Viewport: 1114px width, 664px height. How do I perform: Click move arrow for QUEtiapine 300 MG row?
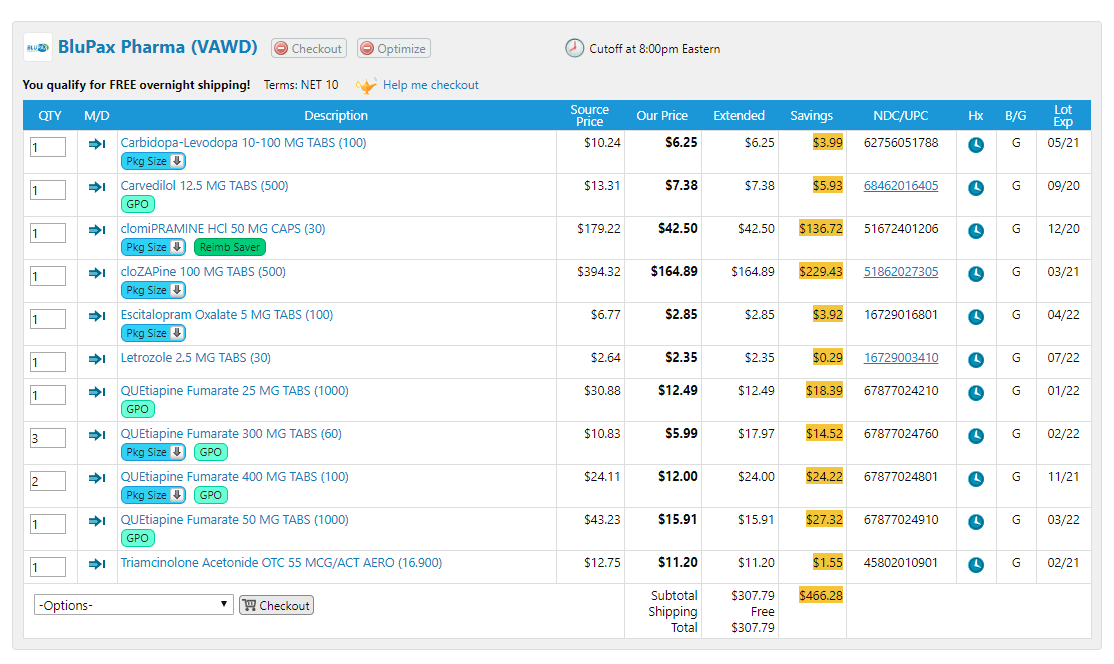click(x=97, y=435)
